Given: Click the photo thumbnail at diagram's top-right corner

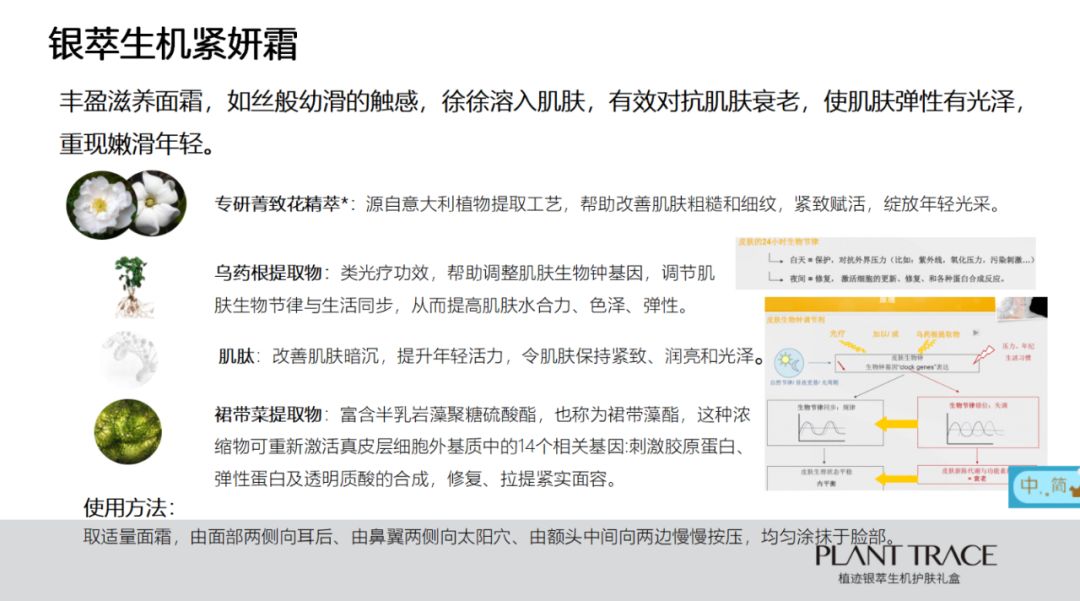Looking at the screenshot, I should coord(1022,308).
